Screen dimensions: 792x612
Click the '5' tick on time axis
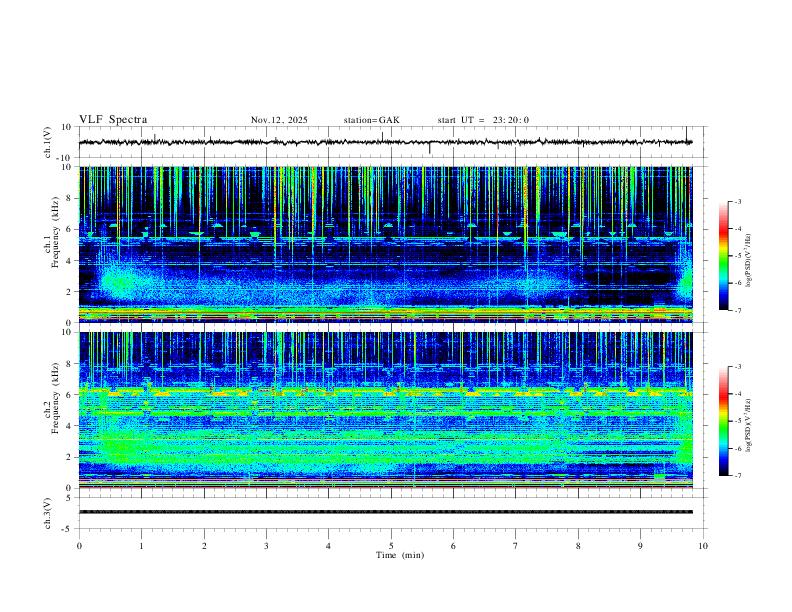coord(391,546)
